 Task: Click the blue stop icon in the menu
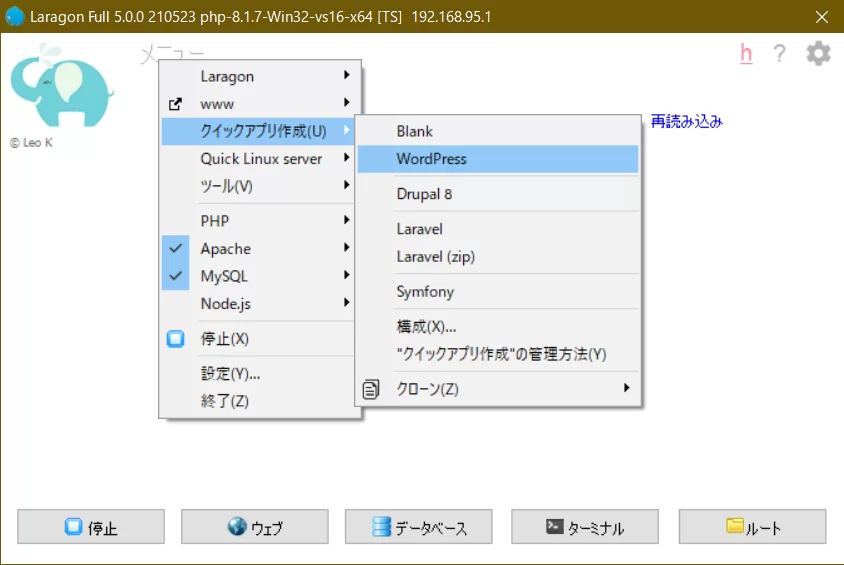click(x=175, y=339)
